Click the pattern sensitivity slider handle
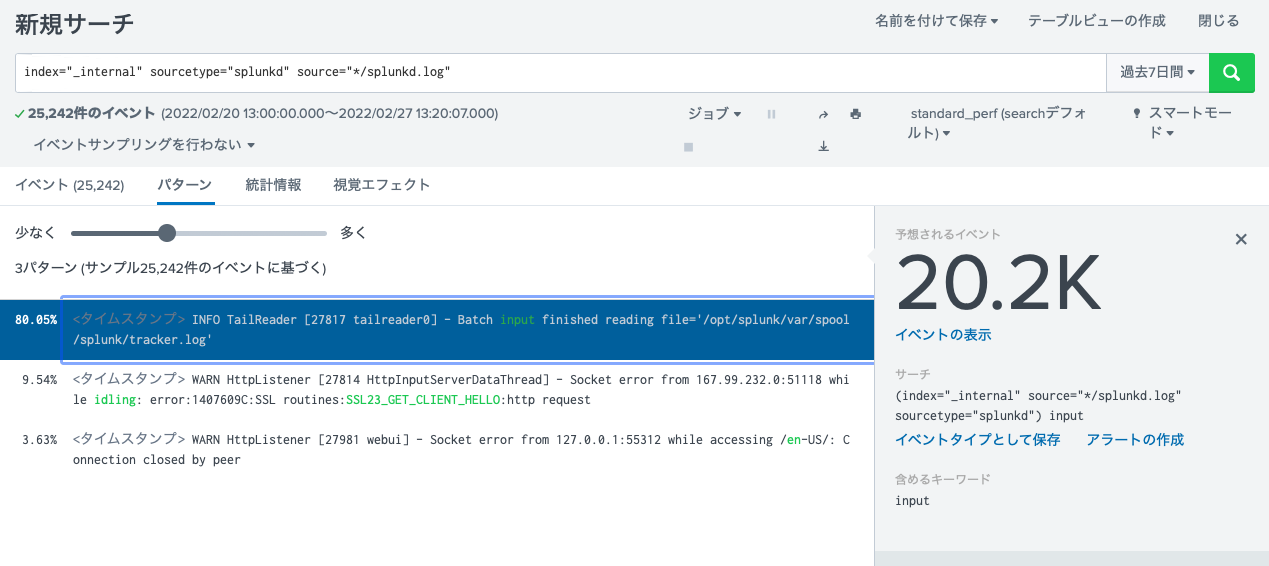This screenshot has height=566, width=1269. click(x=167, y=233)
